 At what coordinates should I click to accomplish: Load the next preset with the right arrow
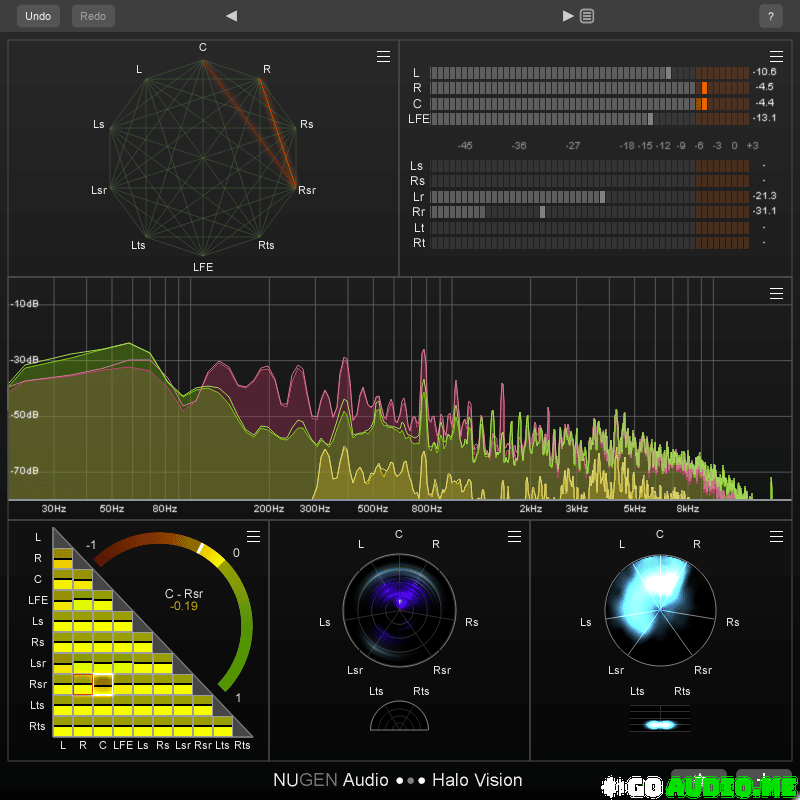pyautogui.click(x=568, y=16)
